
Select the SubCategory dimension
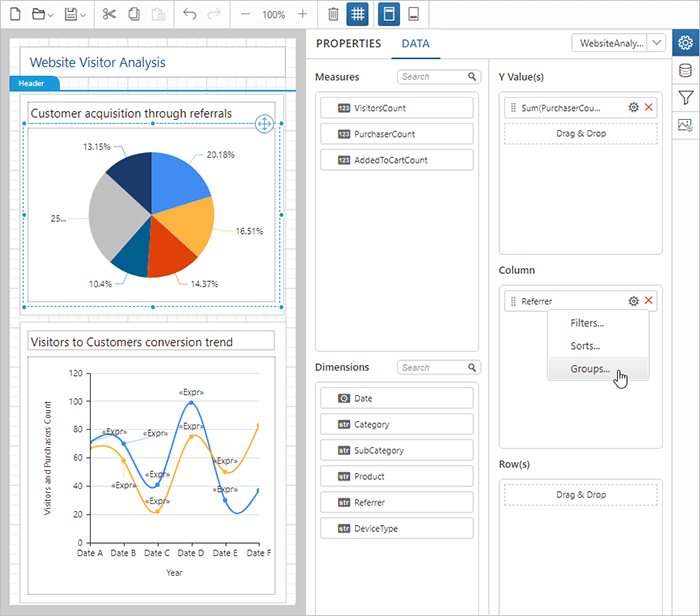396,450
